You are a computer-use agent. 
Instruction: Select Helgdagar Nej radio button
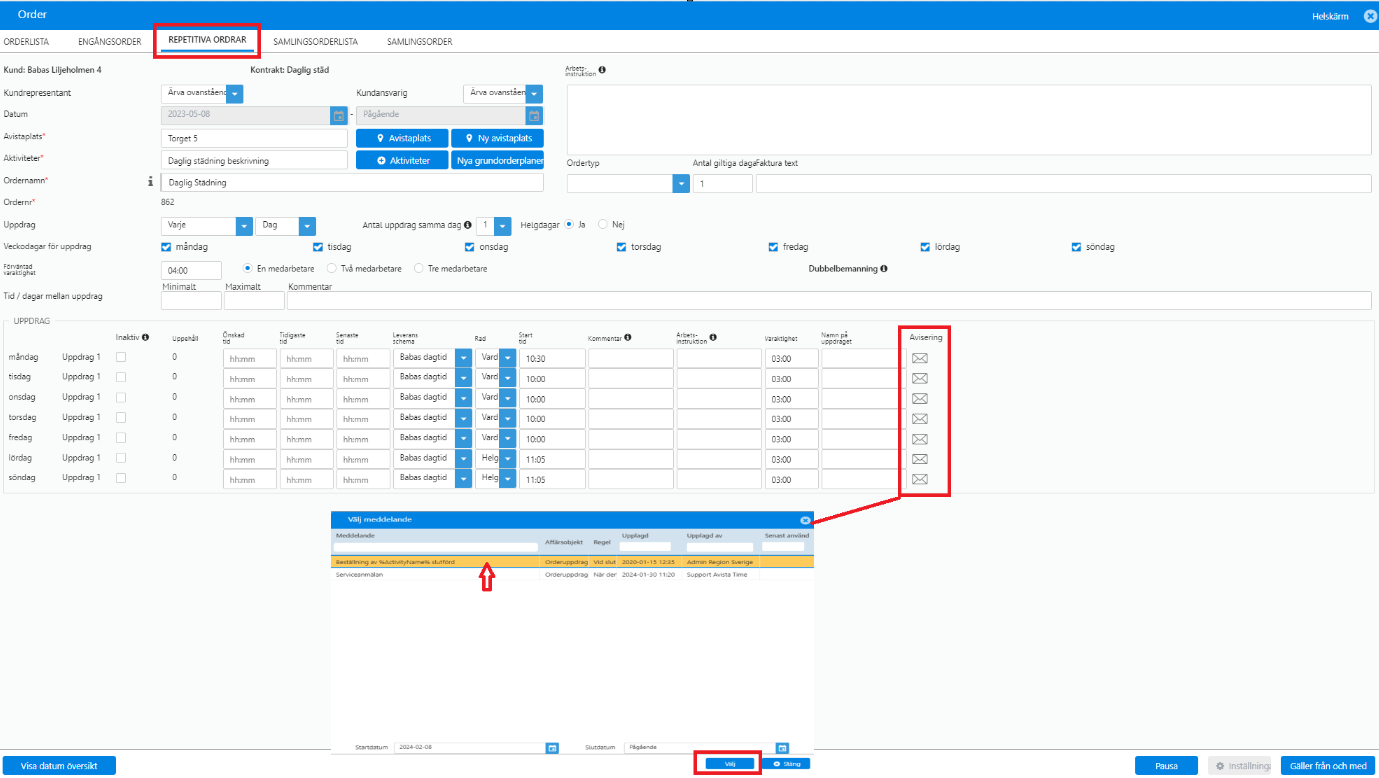603,224
